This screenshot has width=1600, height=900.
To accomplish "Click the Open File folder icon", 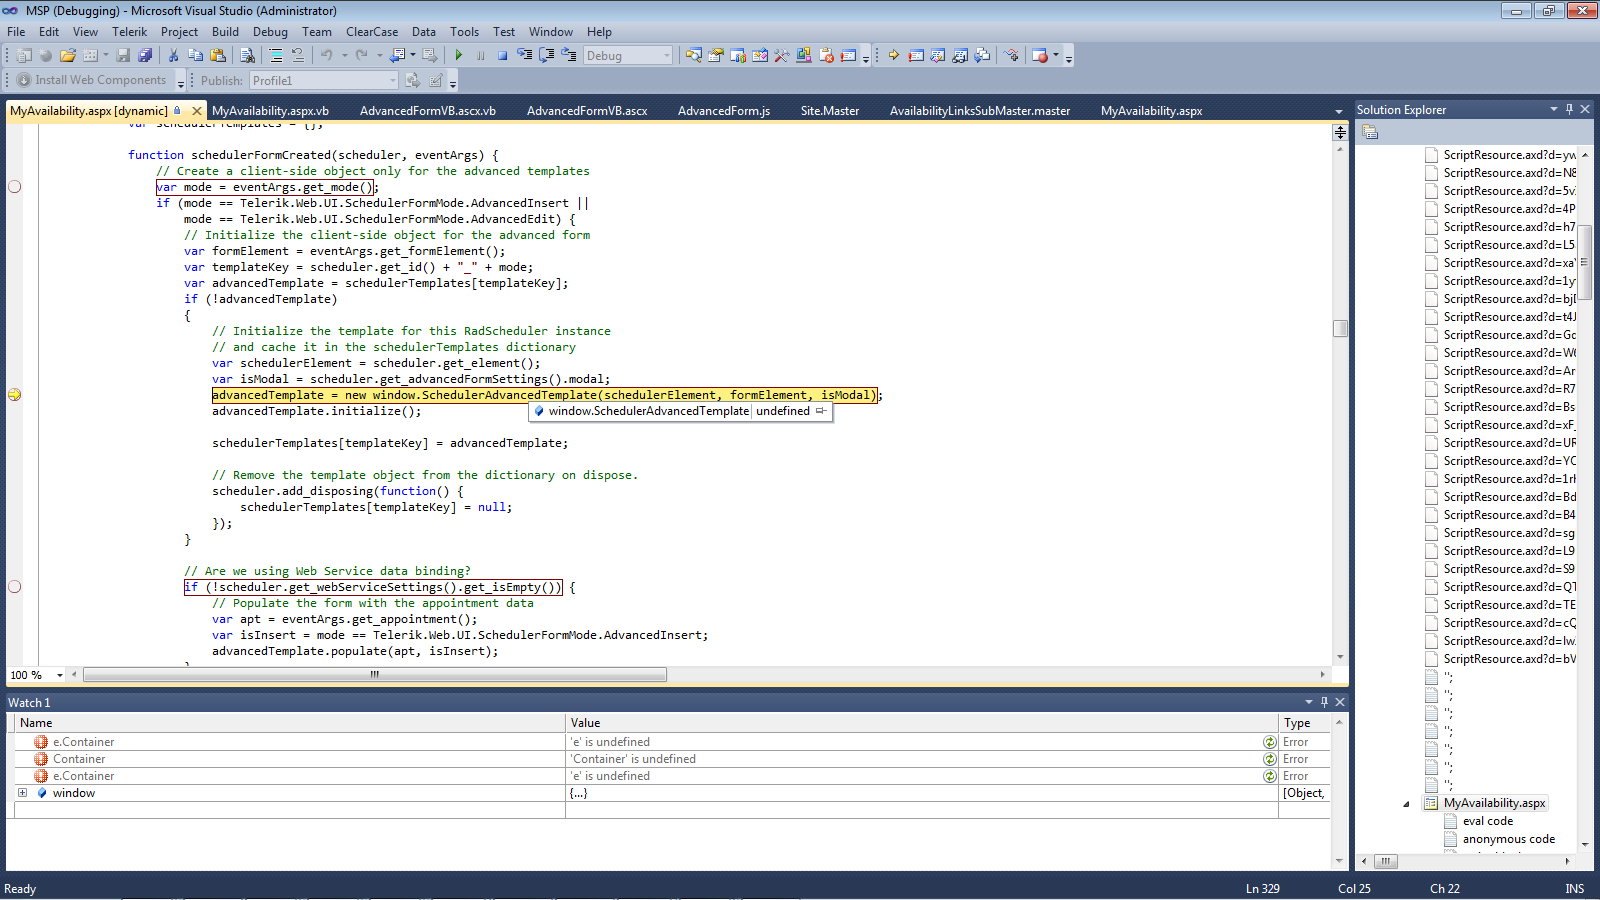I will pos(67,56).
